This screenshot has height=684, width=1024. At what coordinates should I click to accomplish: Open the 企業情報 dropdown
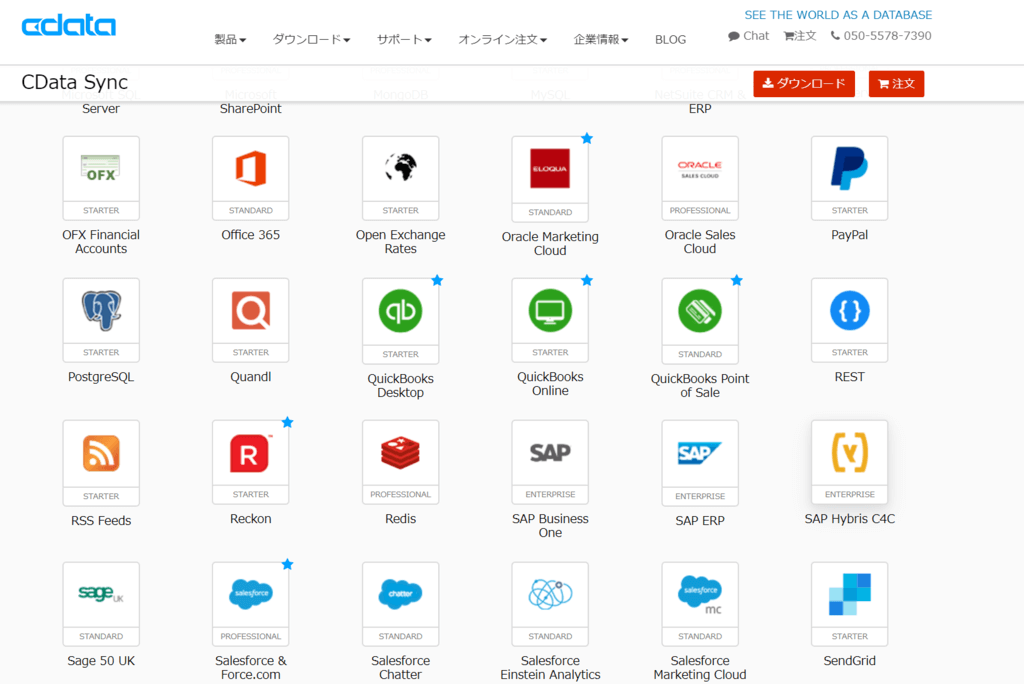(601, 39)
